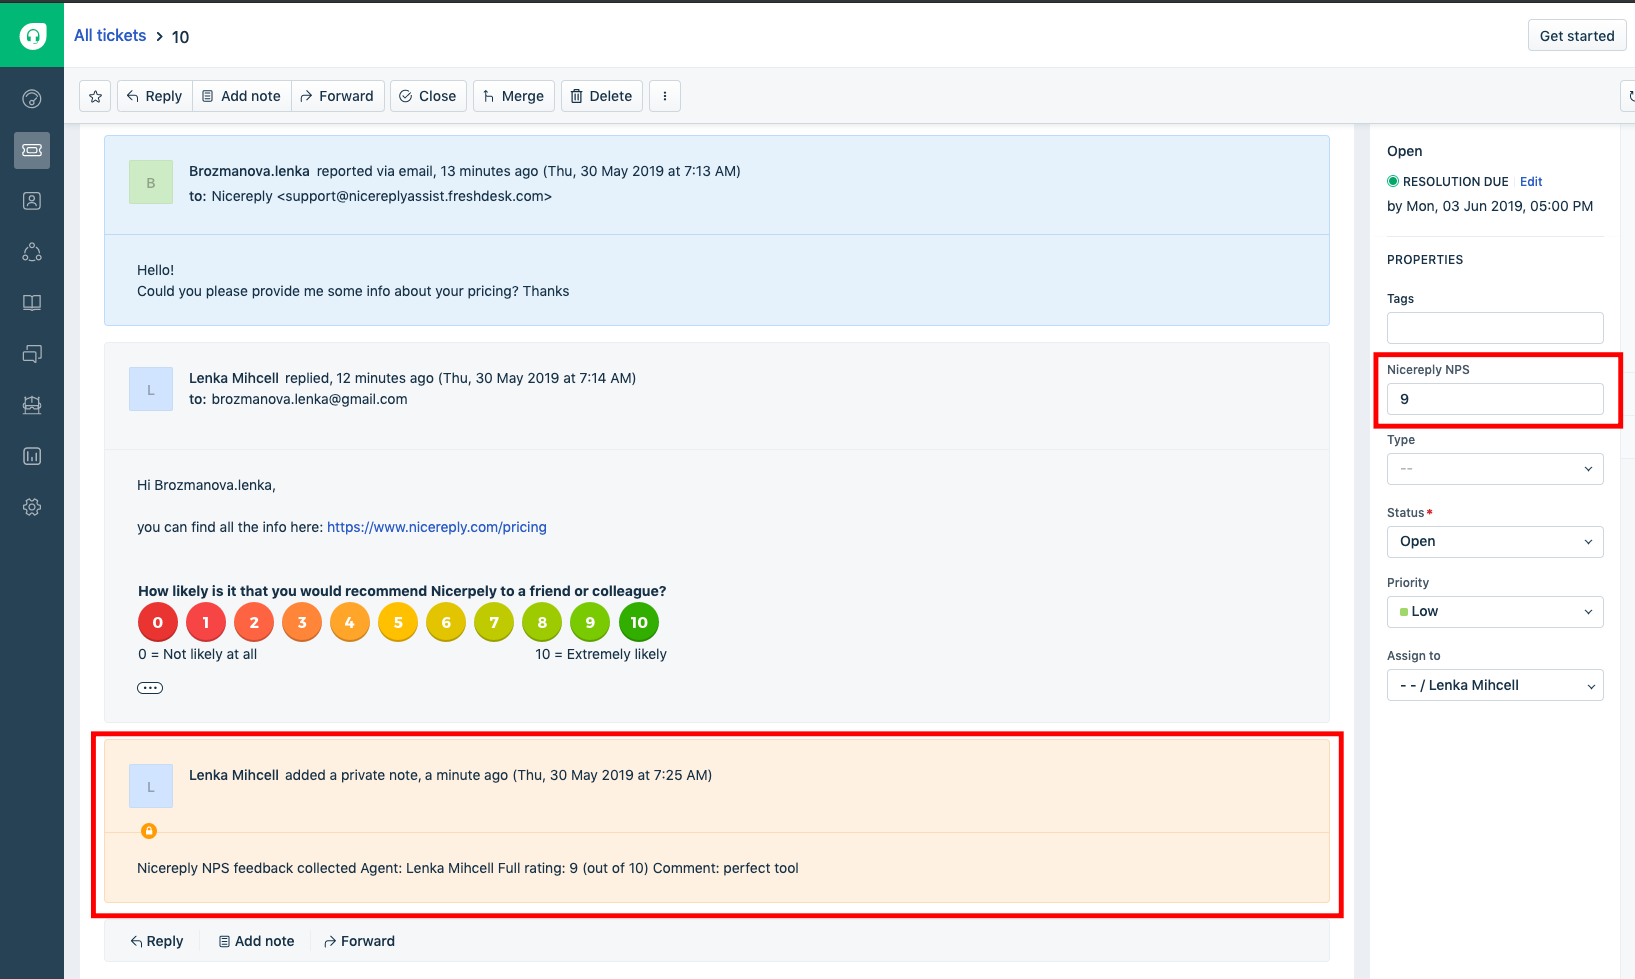1635x979 pixels.
Task: Open the Freshdesk headset logo
Action: 32,36
